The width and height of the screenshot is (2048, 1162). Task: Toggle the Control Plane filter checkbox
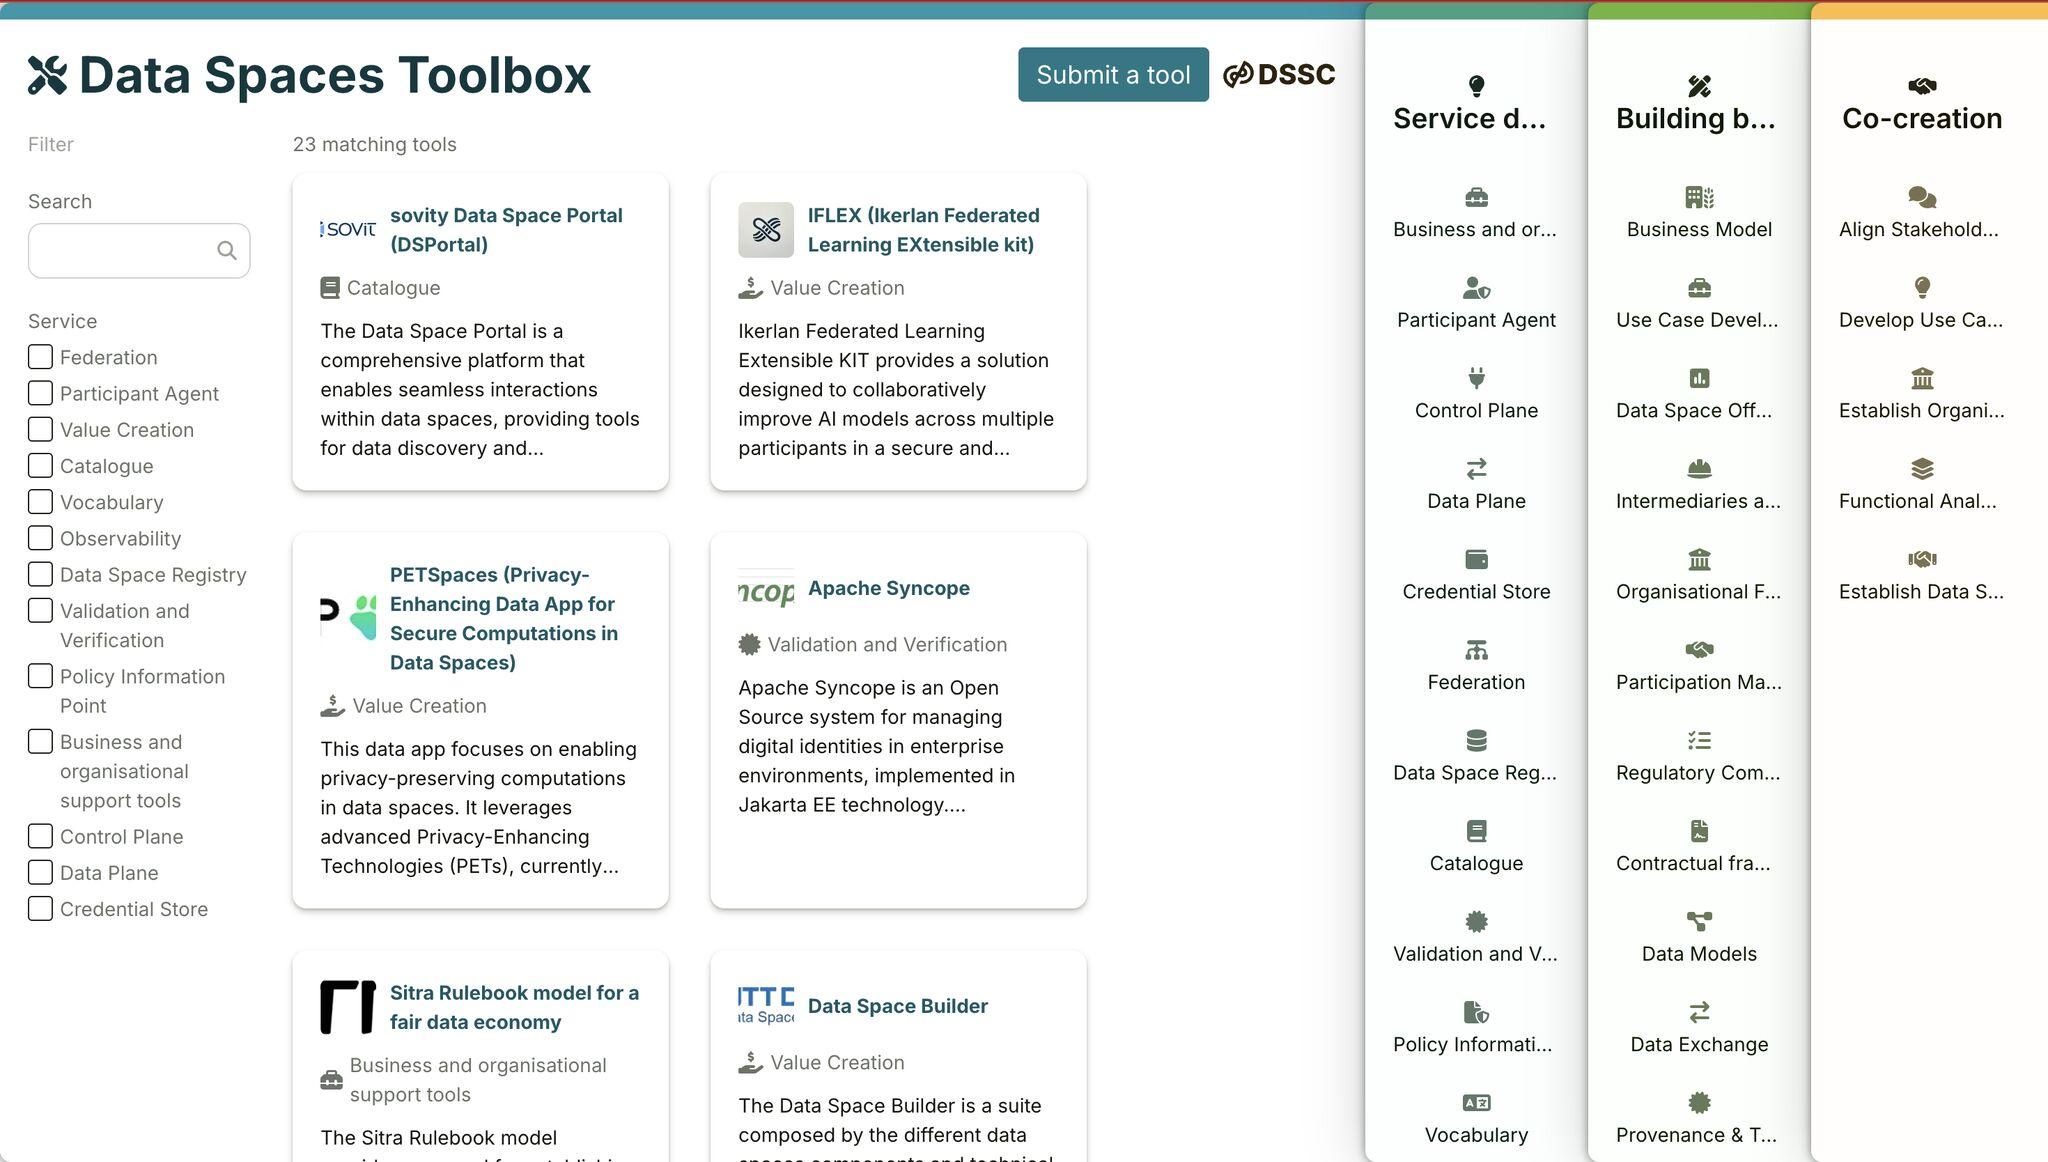40,836
